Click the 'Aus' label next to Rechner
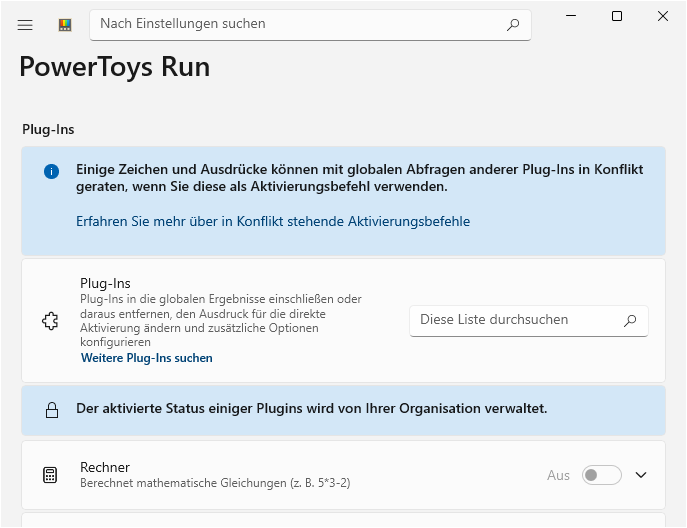This screenshot has width=687, height=528. [558, 475]
